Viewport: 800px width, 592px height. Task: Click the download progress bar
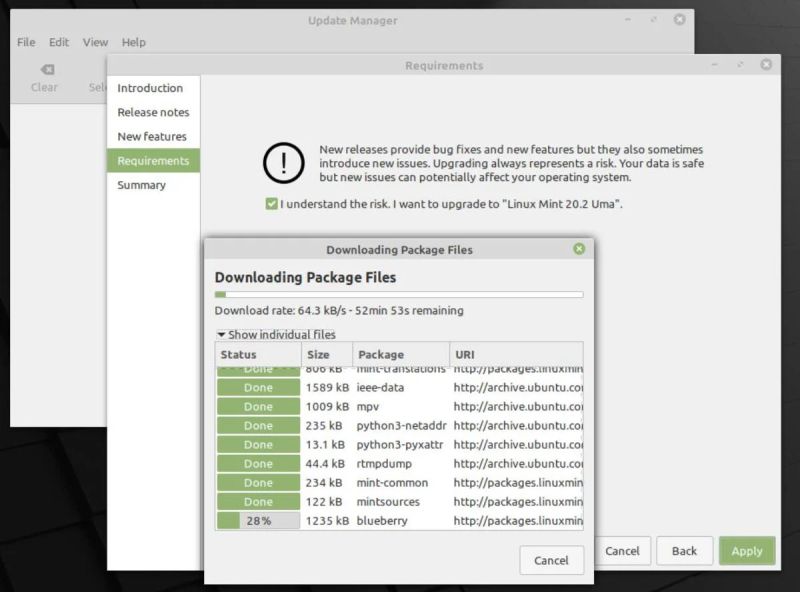pyautogui.click(x=397, y=294)
